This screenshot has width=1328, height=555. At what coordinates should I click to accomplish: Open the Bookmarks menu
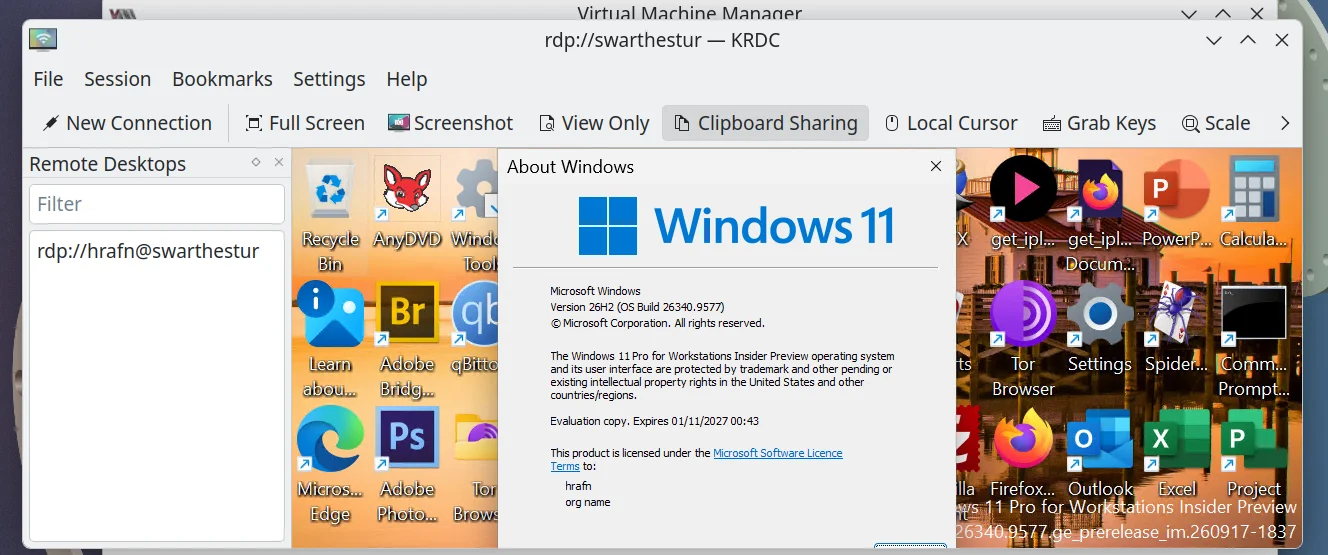click(222, 79)
